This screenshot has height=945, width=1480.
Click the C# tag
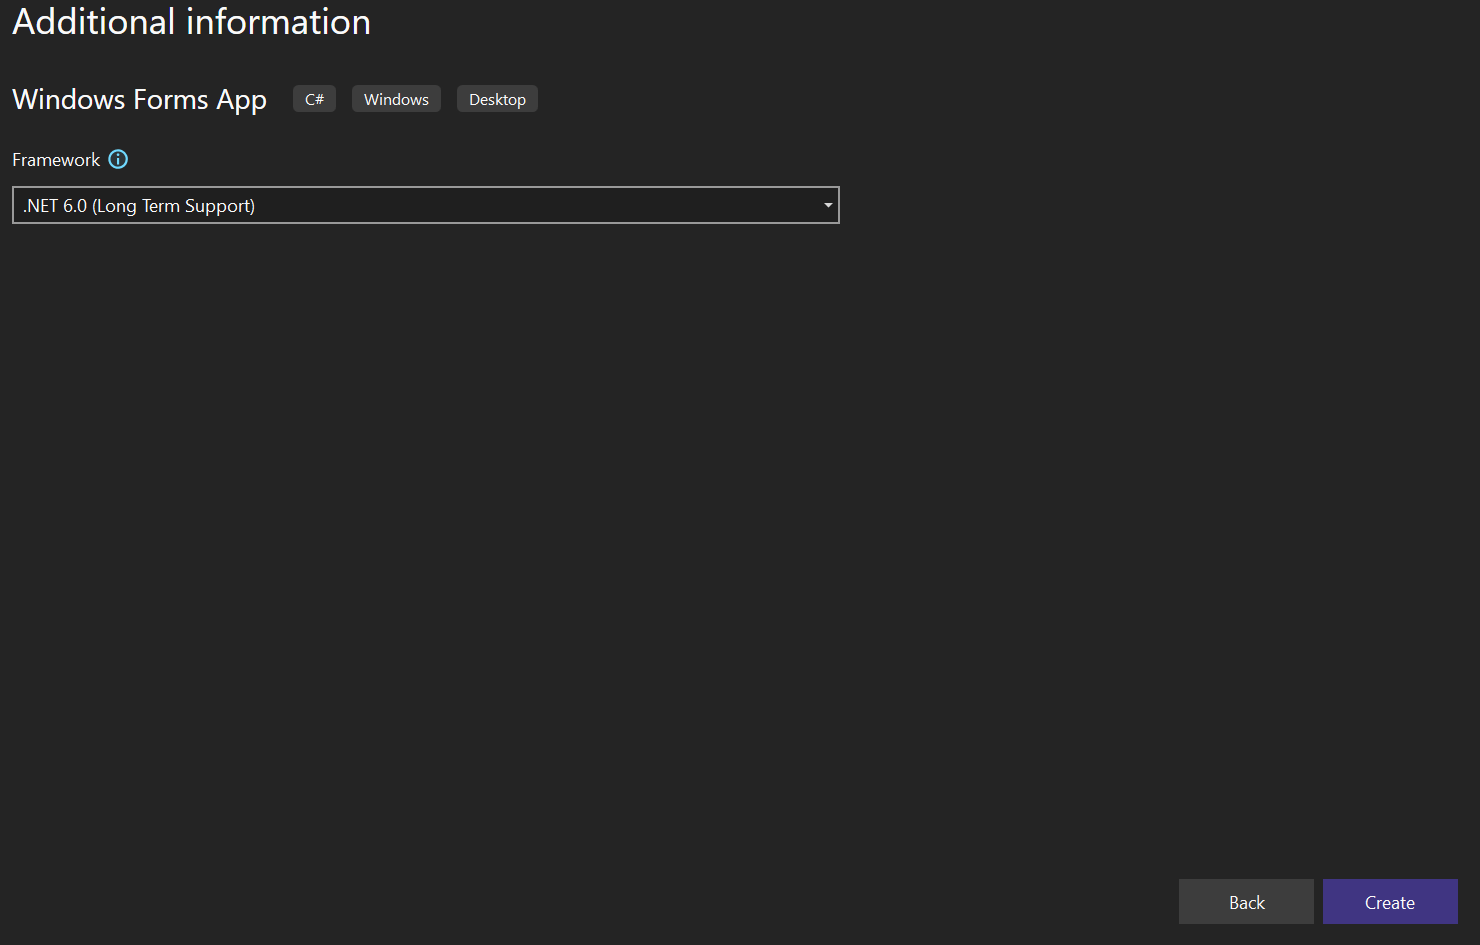[x=314, y=99]
